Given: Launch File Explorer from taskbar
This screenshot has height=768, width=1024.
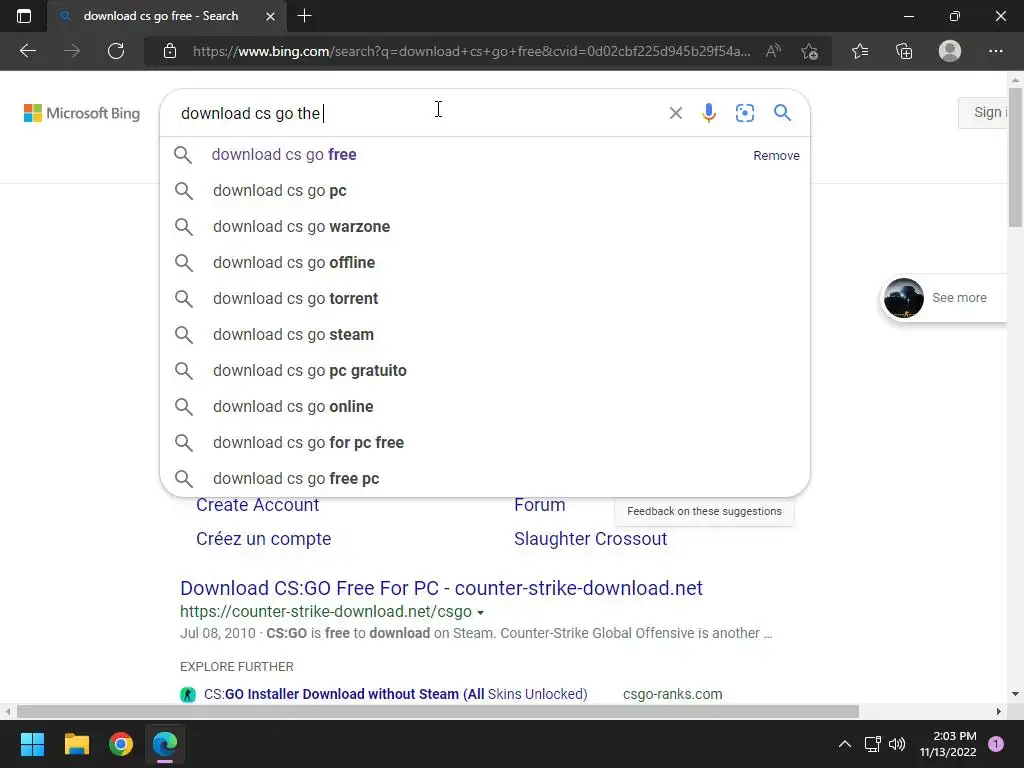Looking at the screenshot, I should click(x=76, y=744).
